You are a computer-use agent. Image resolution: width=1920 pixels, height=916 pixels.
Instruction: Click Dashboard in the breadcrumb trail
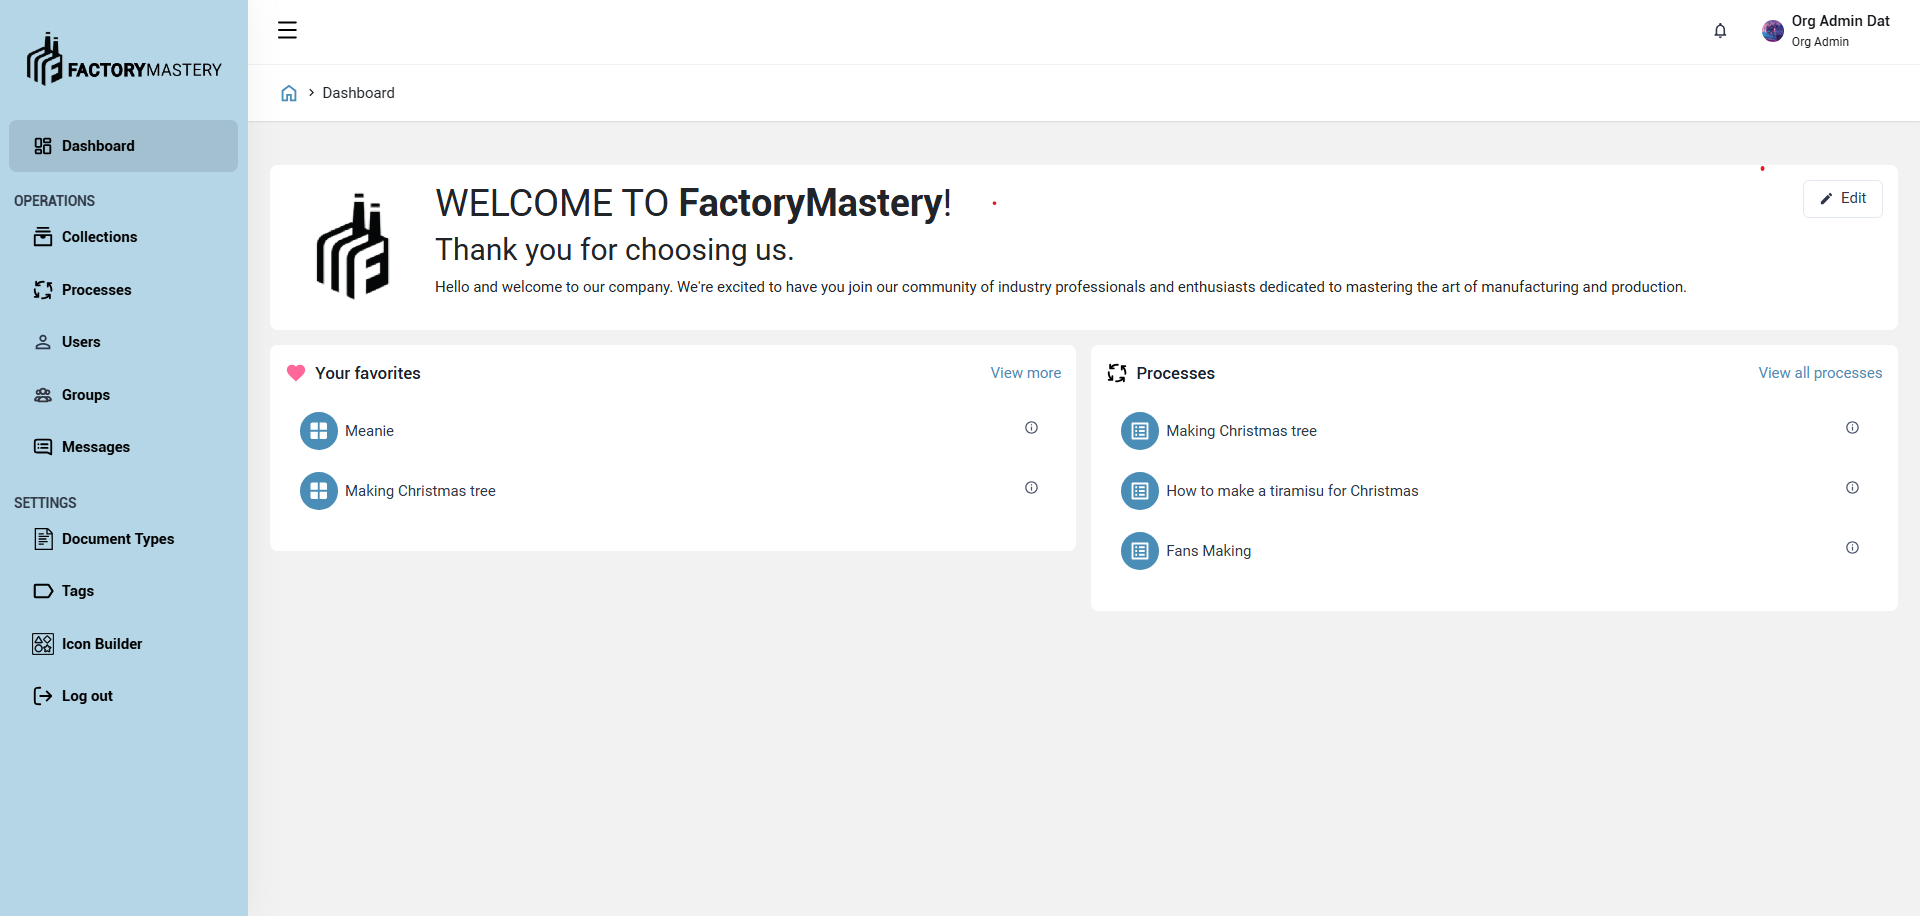click(x=358, y=93)
